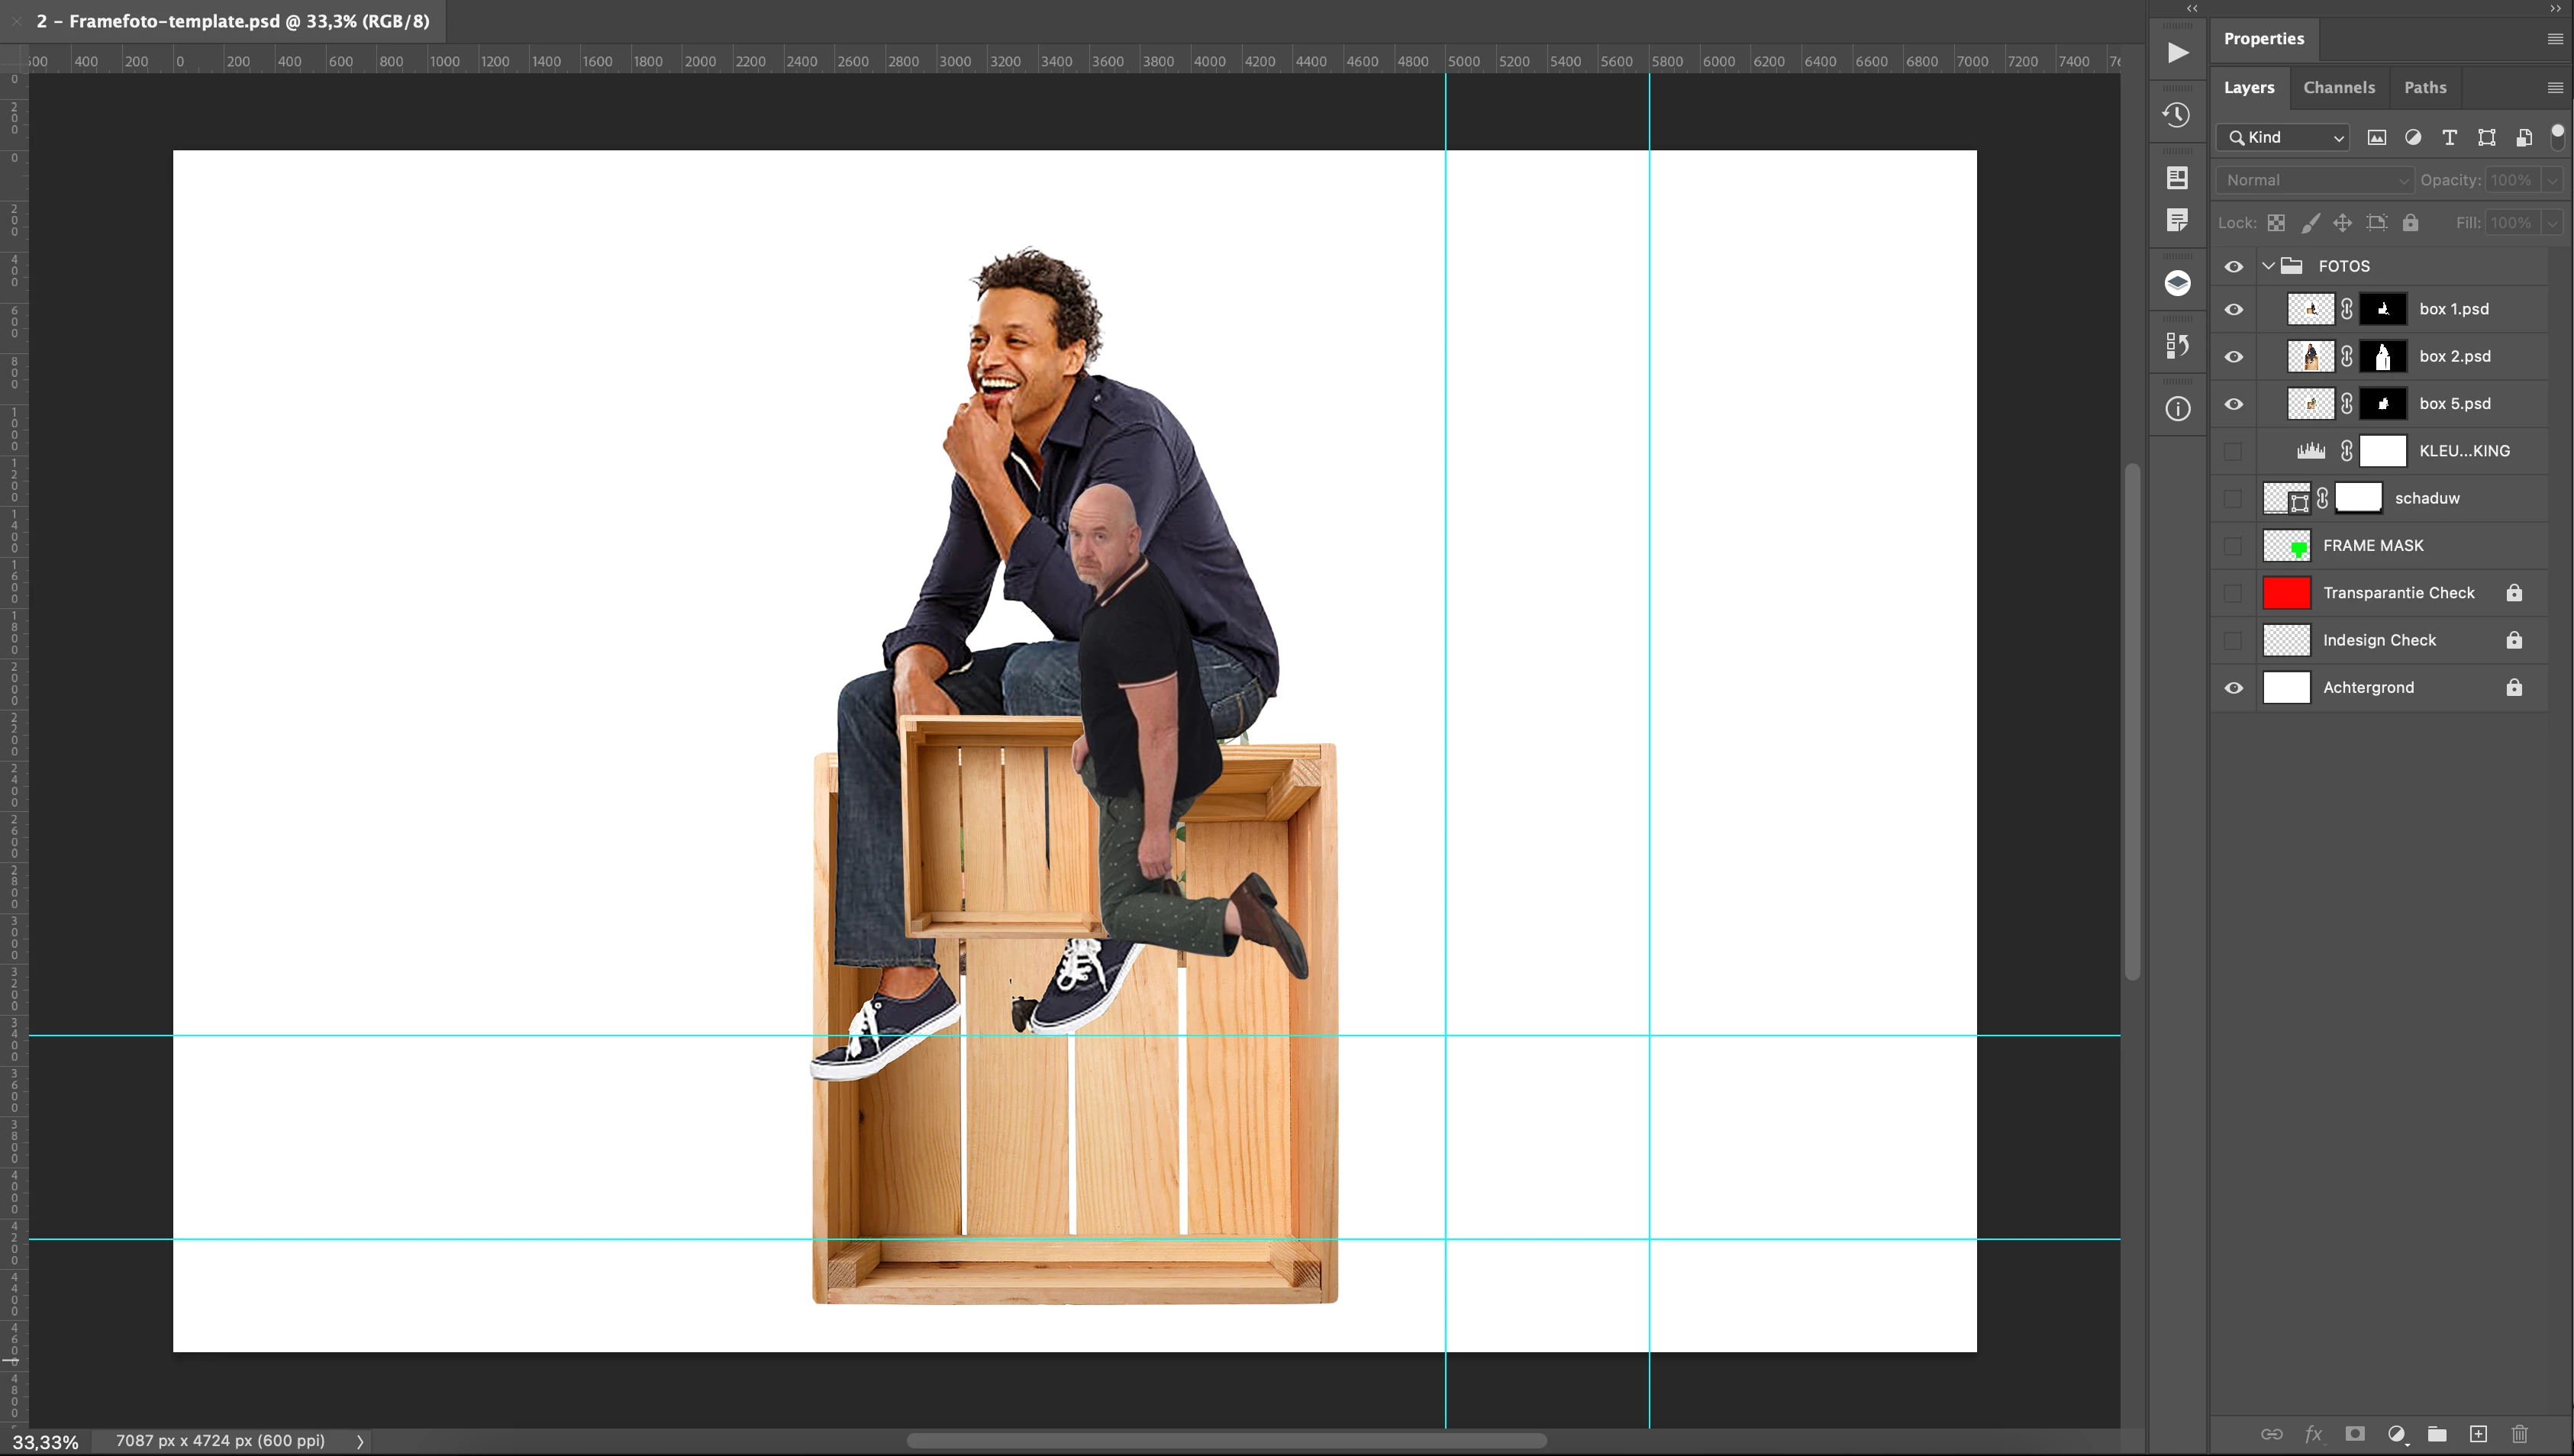
Task: Click the Lock all padlock icon
Action: pos(2410,223)
